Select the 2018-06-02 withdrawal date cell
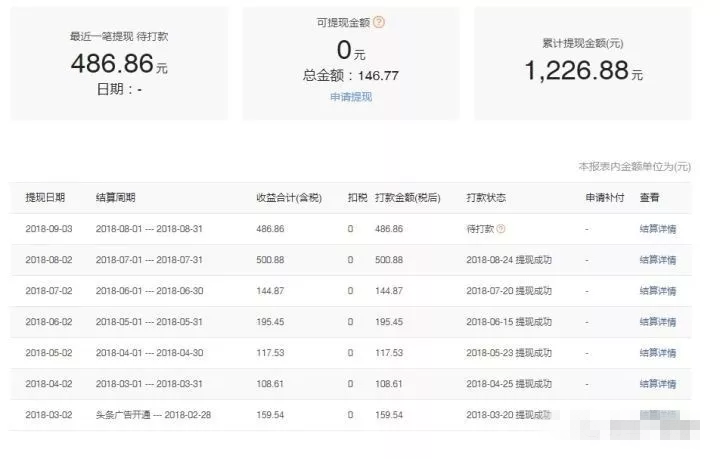This screenshot has height=459, width=720. click(49, 322)
